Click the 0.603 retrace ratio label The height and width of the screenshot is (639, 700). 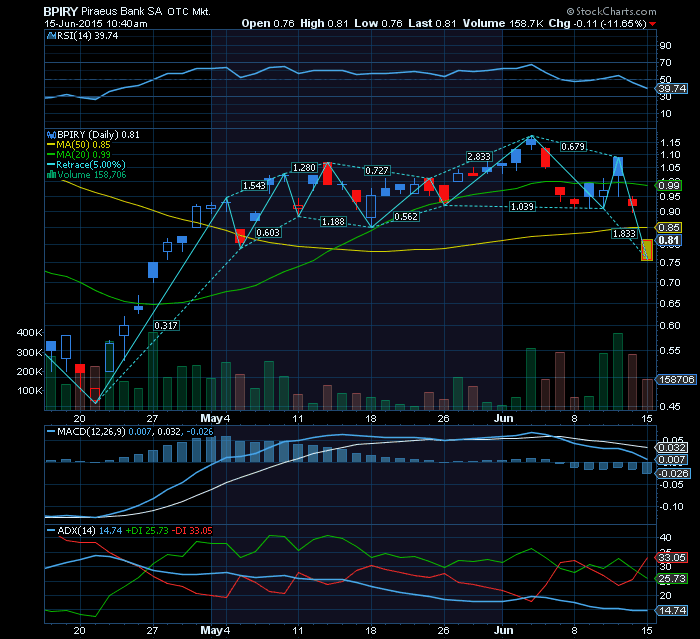click(x=268, y=233)
